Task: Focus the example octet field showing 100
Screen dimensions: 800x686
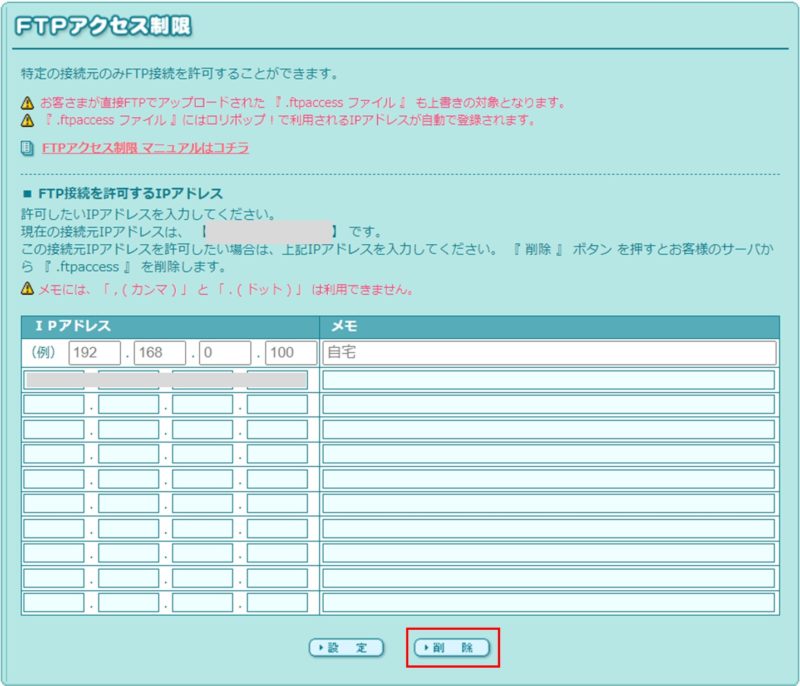Action: [292, 353]
